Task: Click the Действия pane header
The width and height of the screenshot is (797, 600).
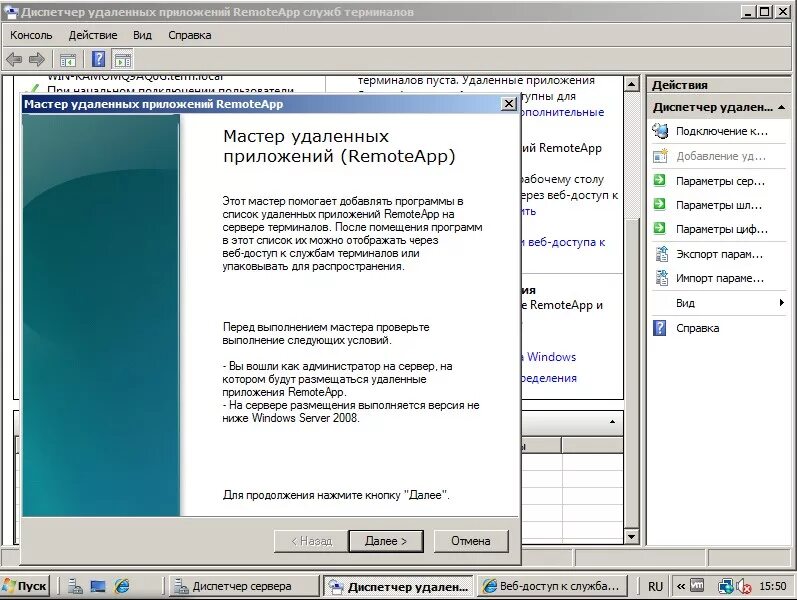Action: point(718,85)
